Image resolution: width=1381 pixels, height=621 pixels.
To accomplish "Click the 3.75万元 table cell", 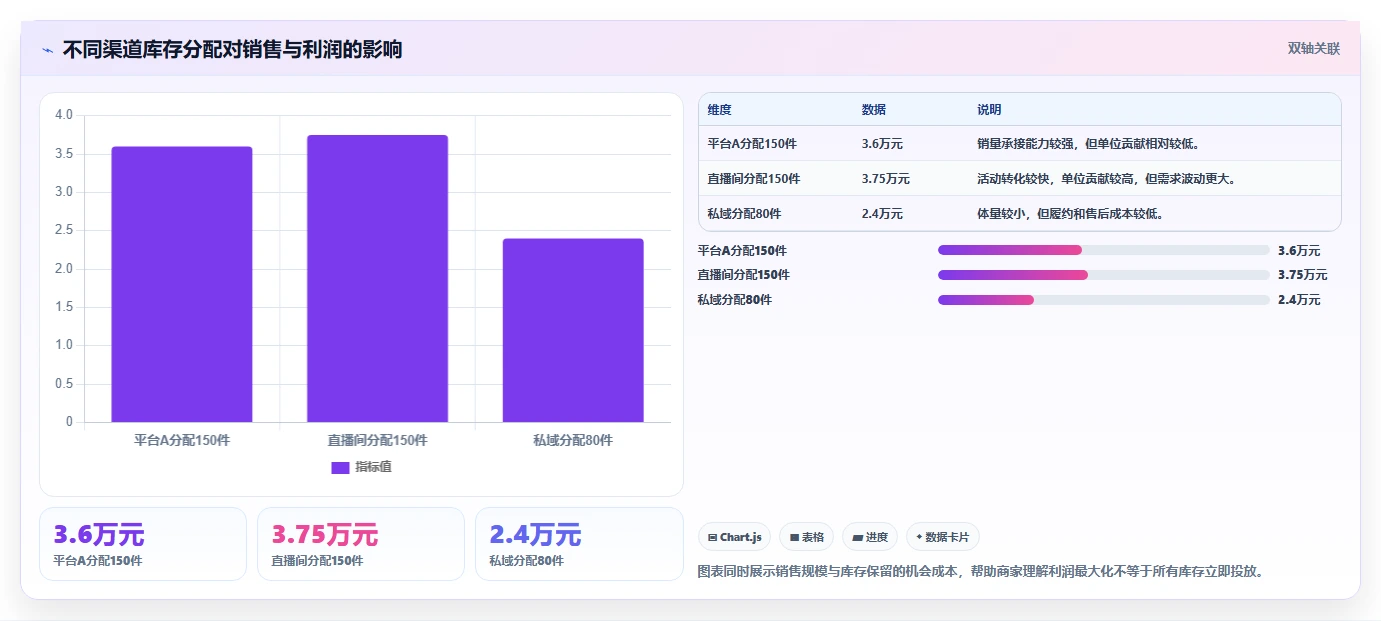I will (x=885, y=179).
